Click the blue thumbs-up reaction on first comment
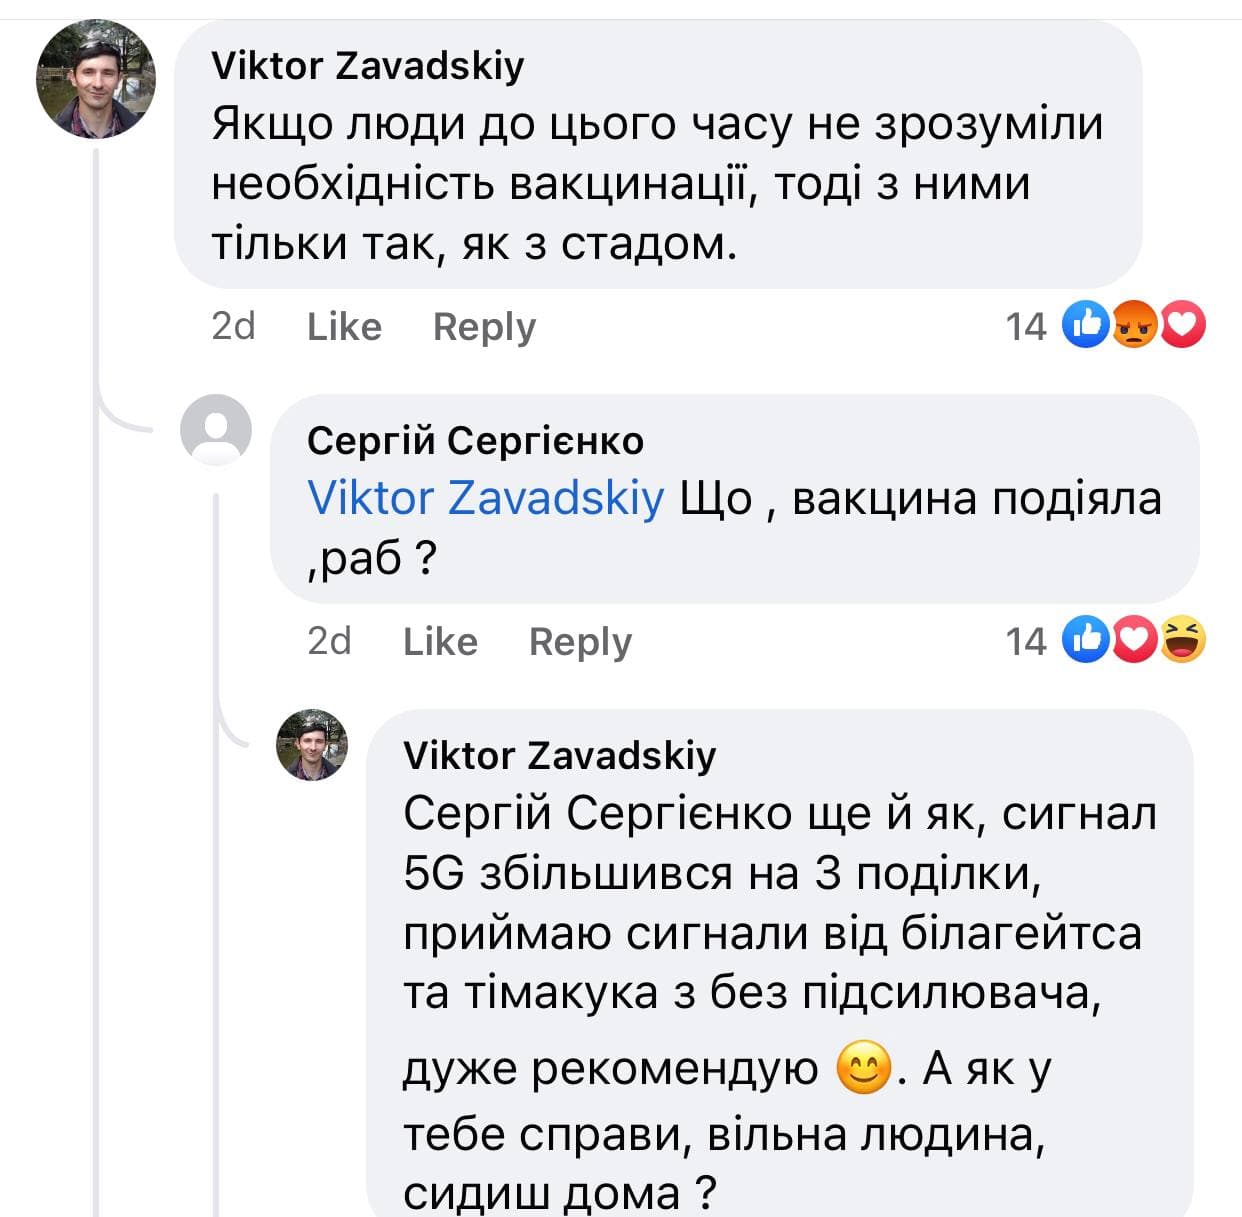Viewport: 1242px width, 1217px height. tap(1085, 325)
